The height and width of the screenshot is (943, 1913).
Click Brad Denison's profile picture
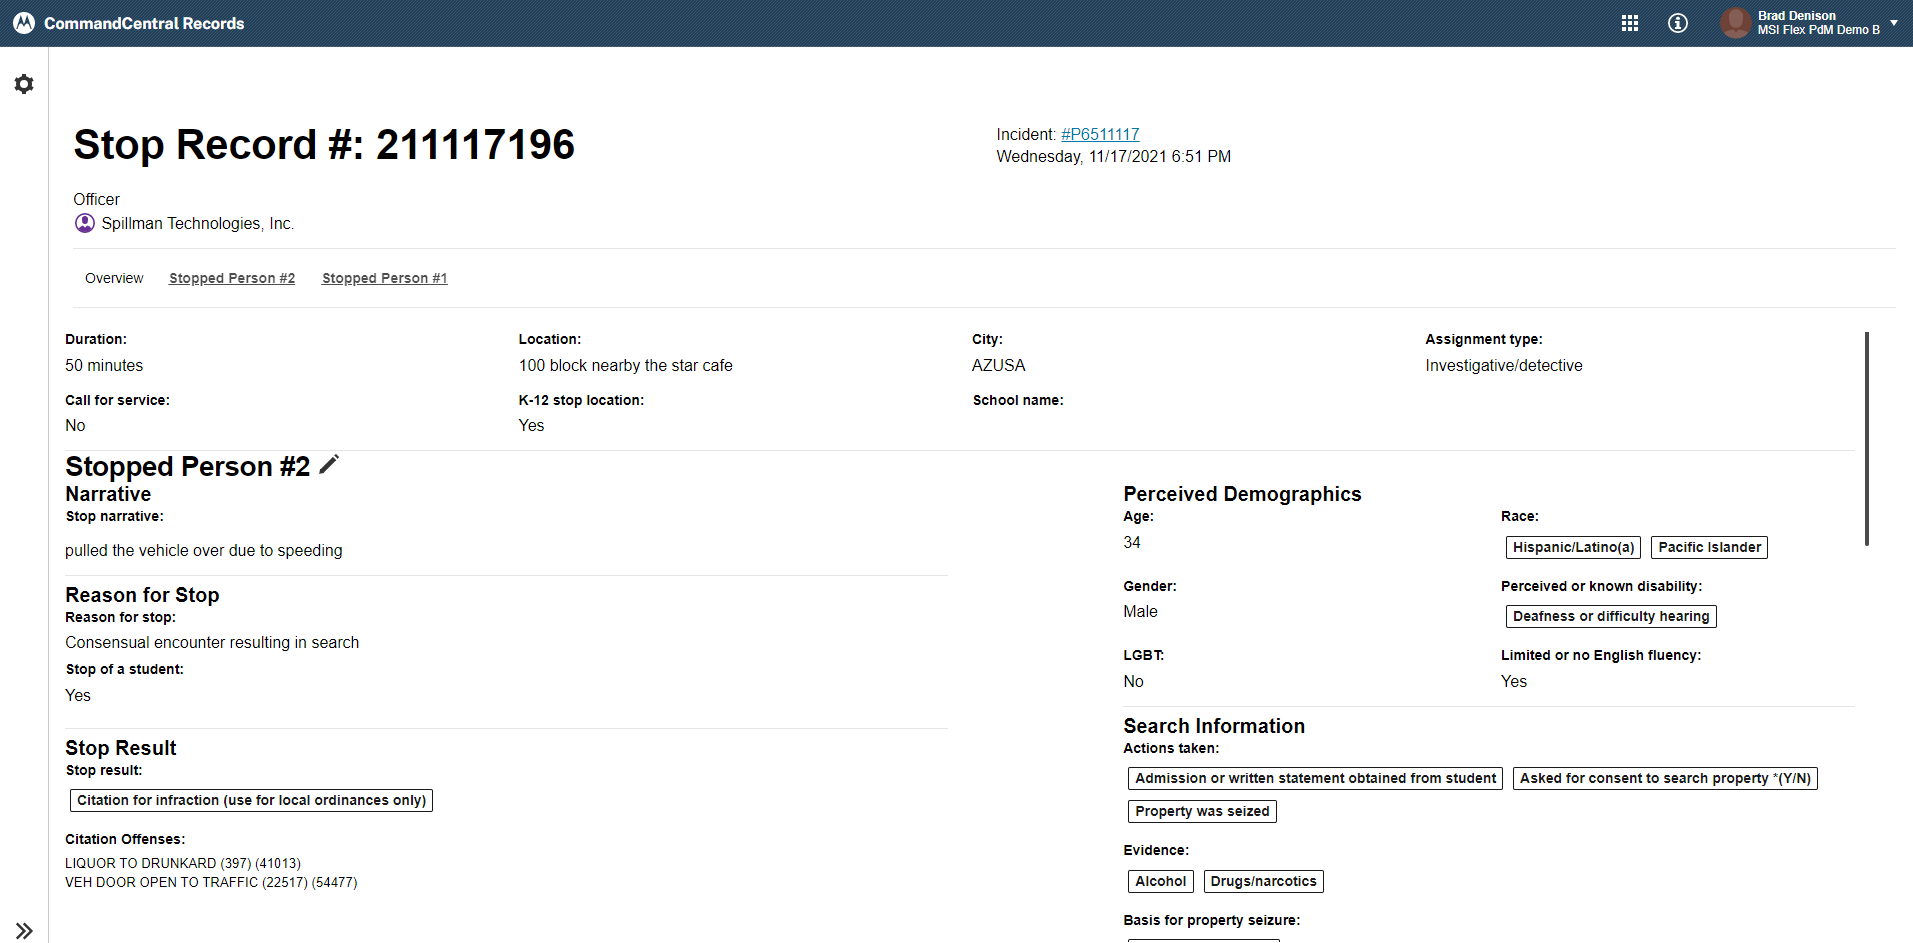[1735, 23]
